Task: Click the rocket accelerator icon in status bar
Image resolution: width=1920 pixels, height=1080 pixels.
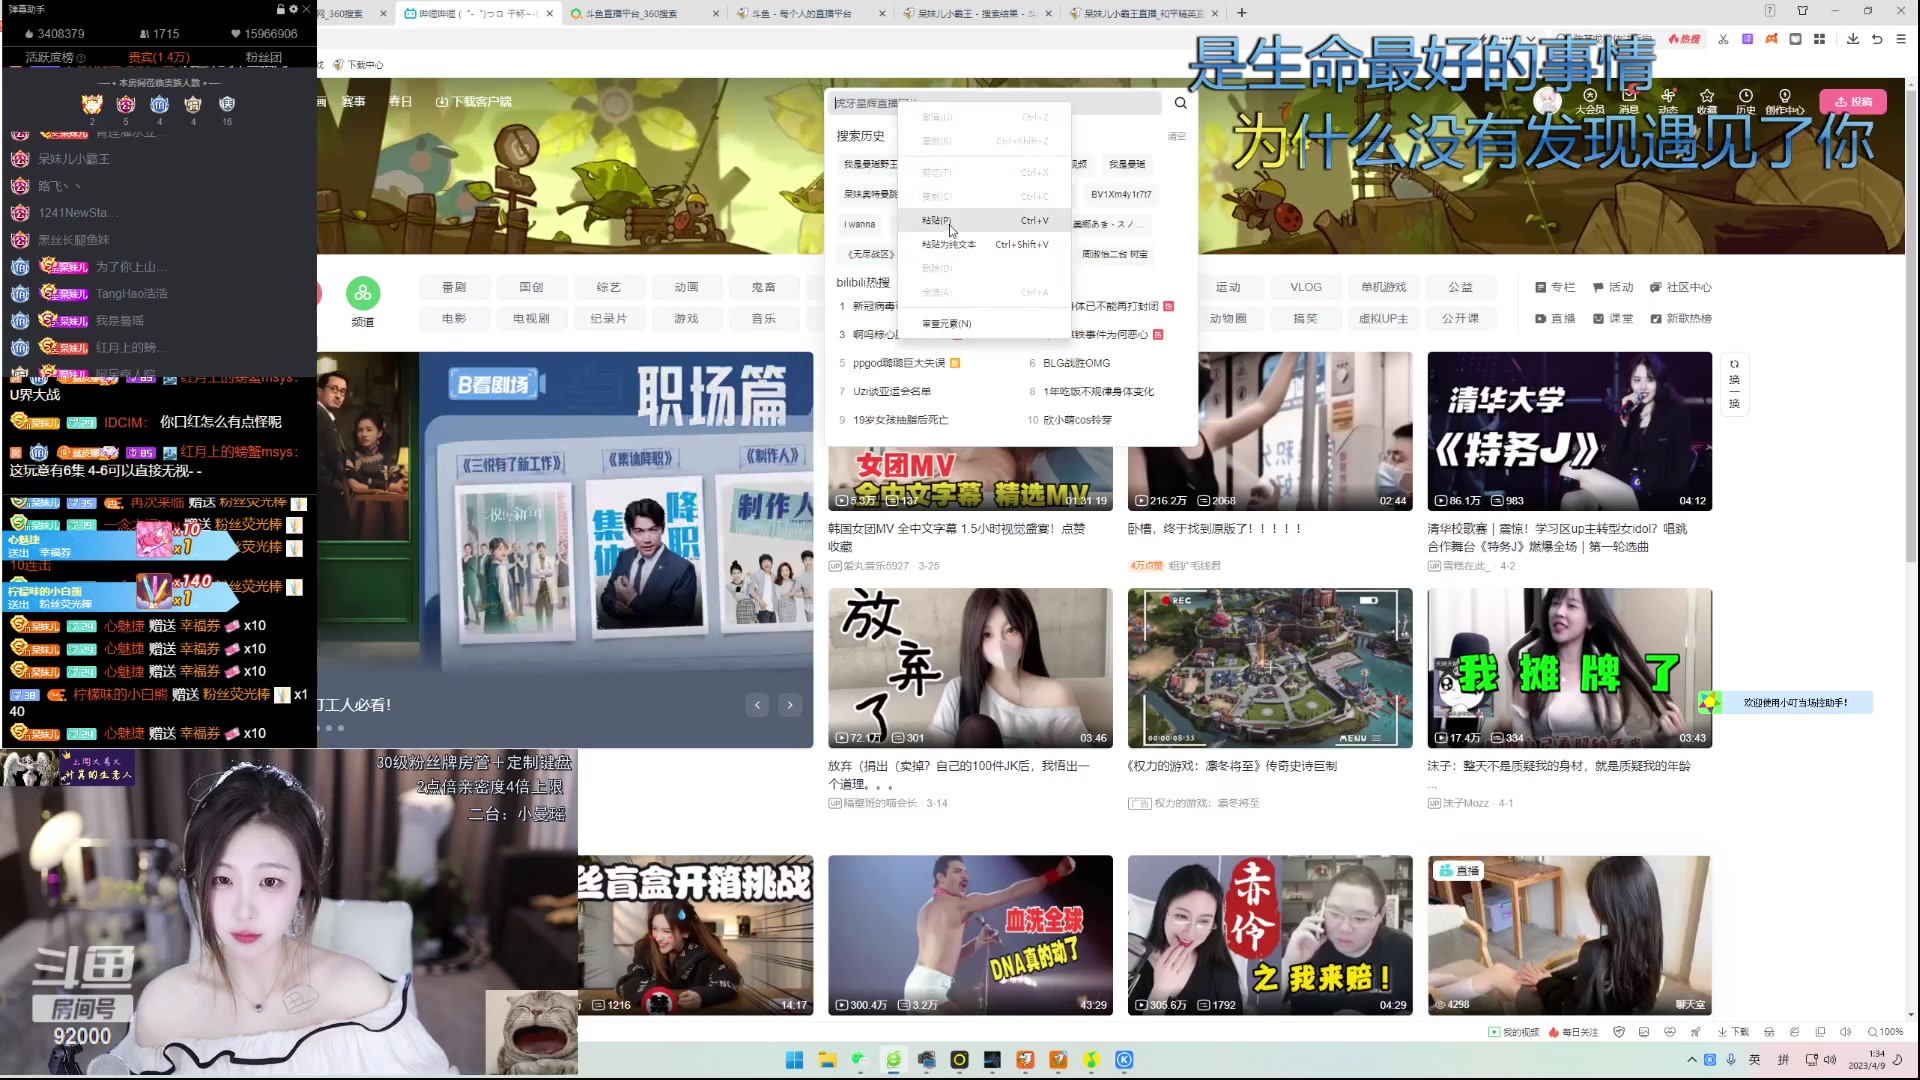Action: point(1695,1032)
